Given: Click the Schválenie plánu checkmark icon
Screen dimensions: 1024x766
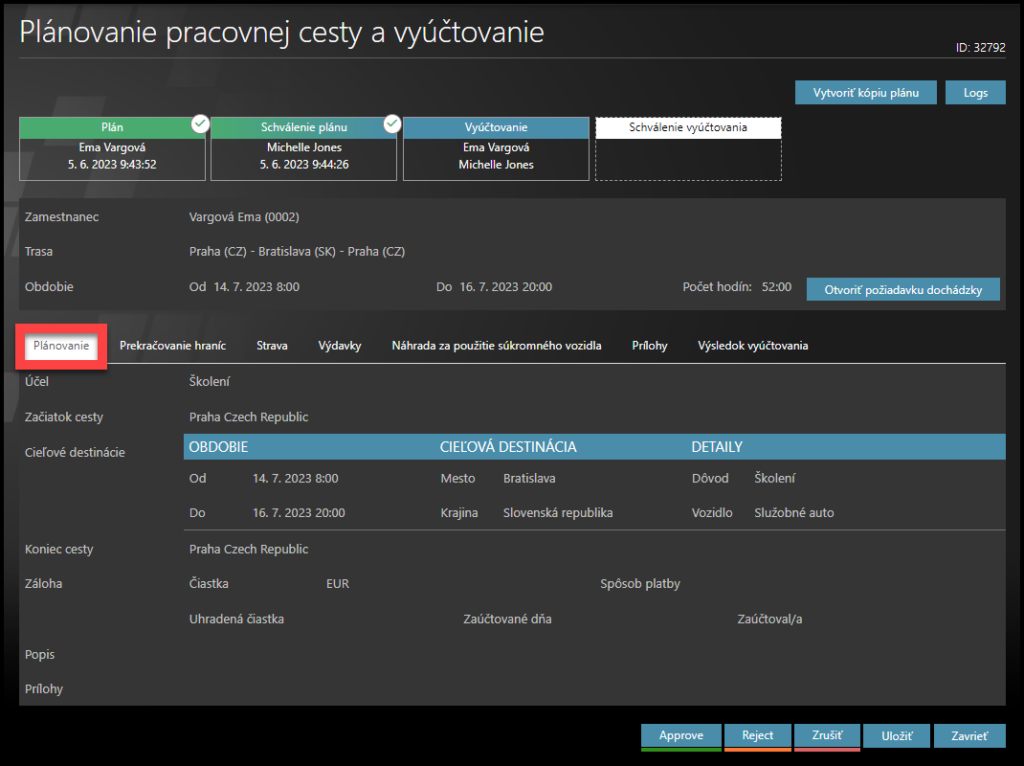Looking at the screenshot, I should pyautogui.click(x=392, y=123).
